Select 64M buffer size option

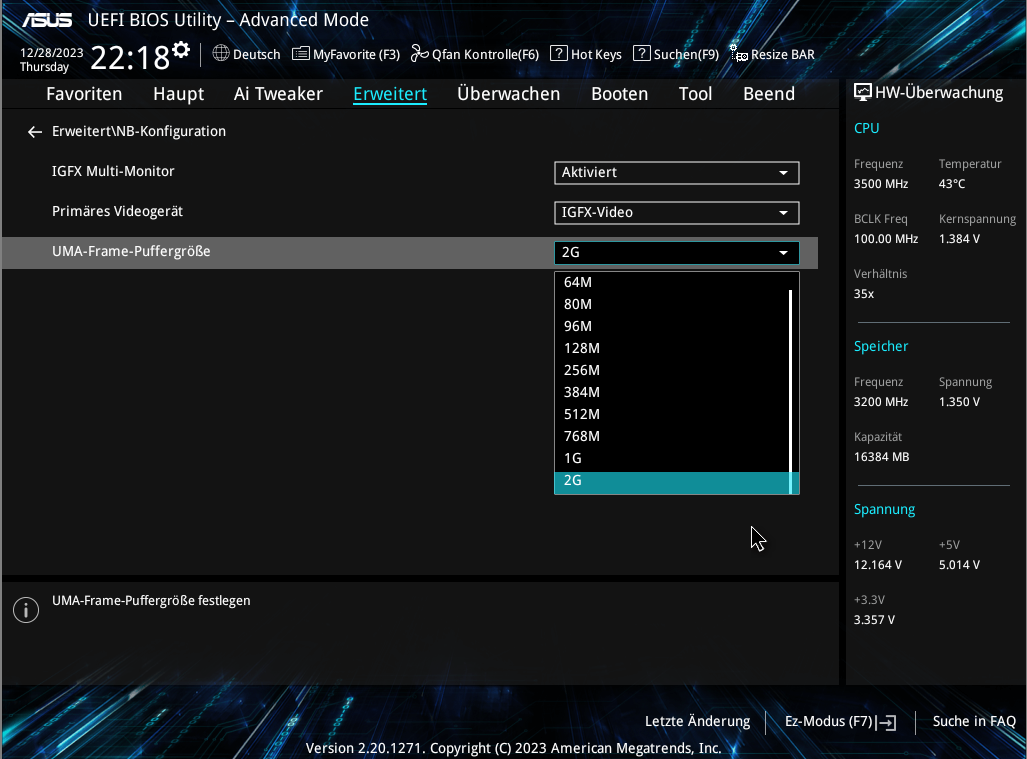672,282
